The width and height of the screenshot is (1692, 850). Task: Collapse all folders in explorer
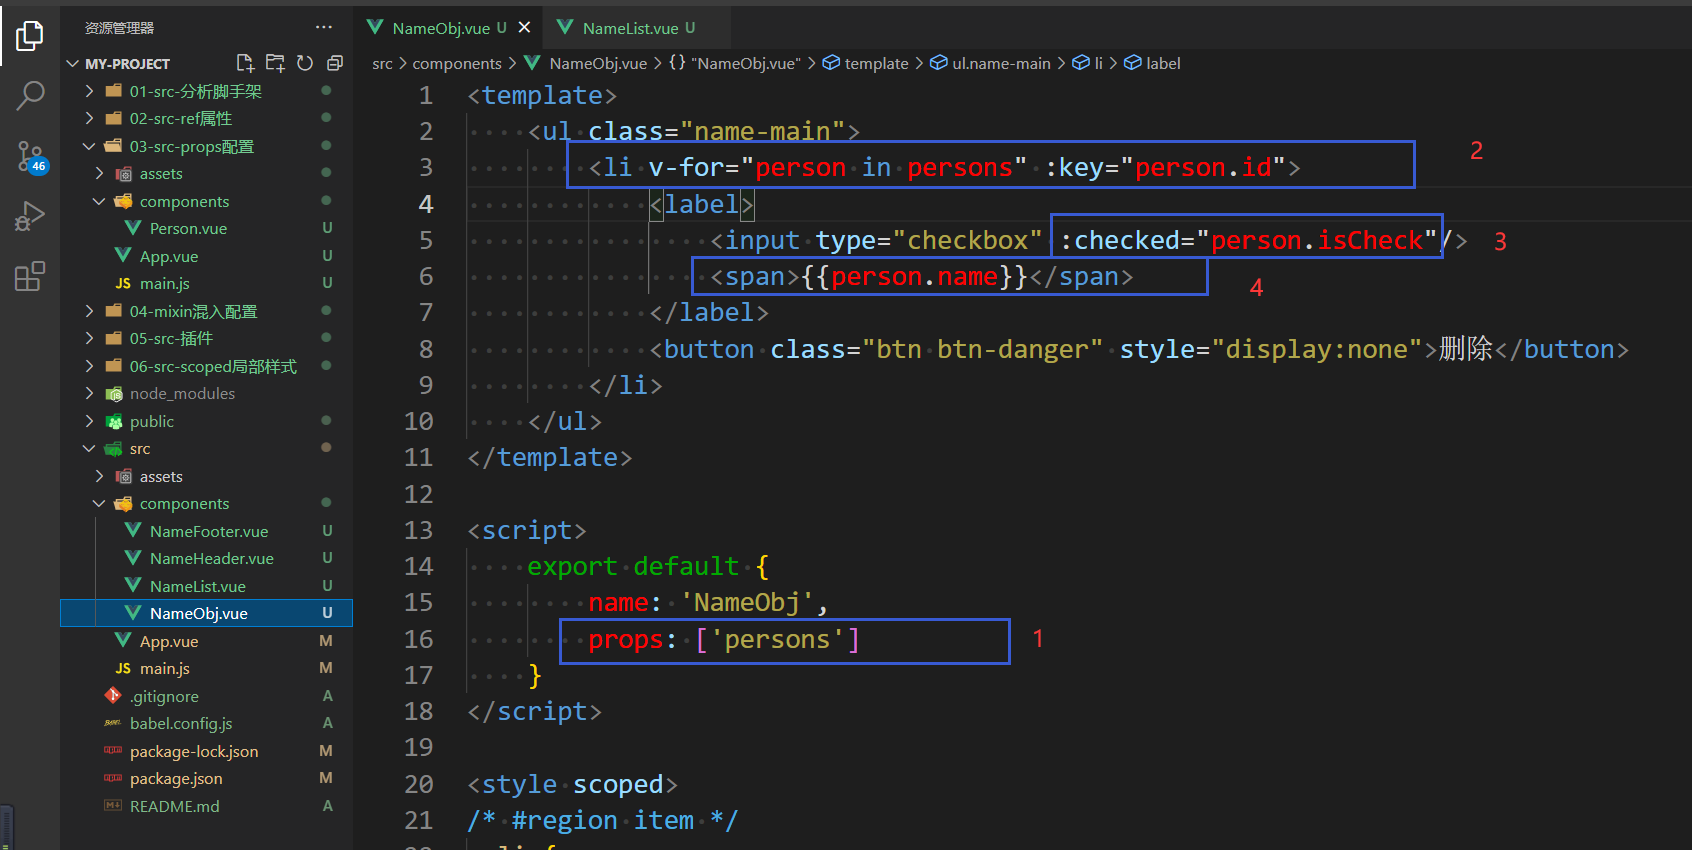[x=335, y=63]
